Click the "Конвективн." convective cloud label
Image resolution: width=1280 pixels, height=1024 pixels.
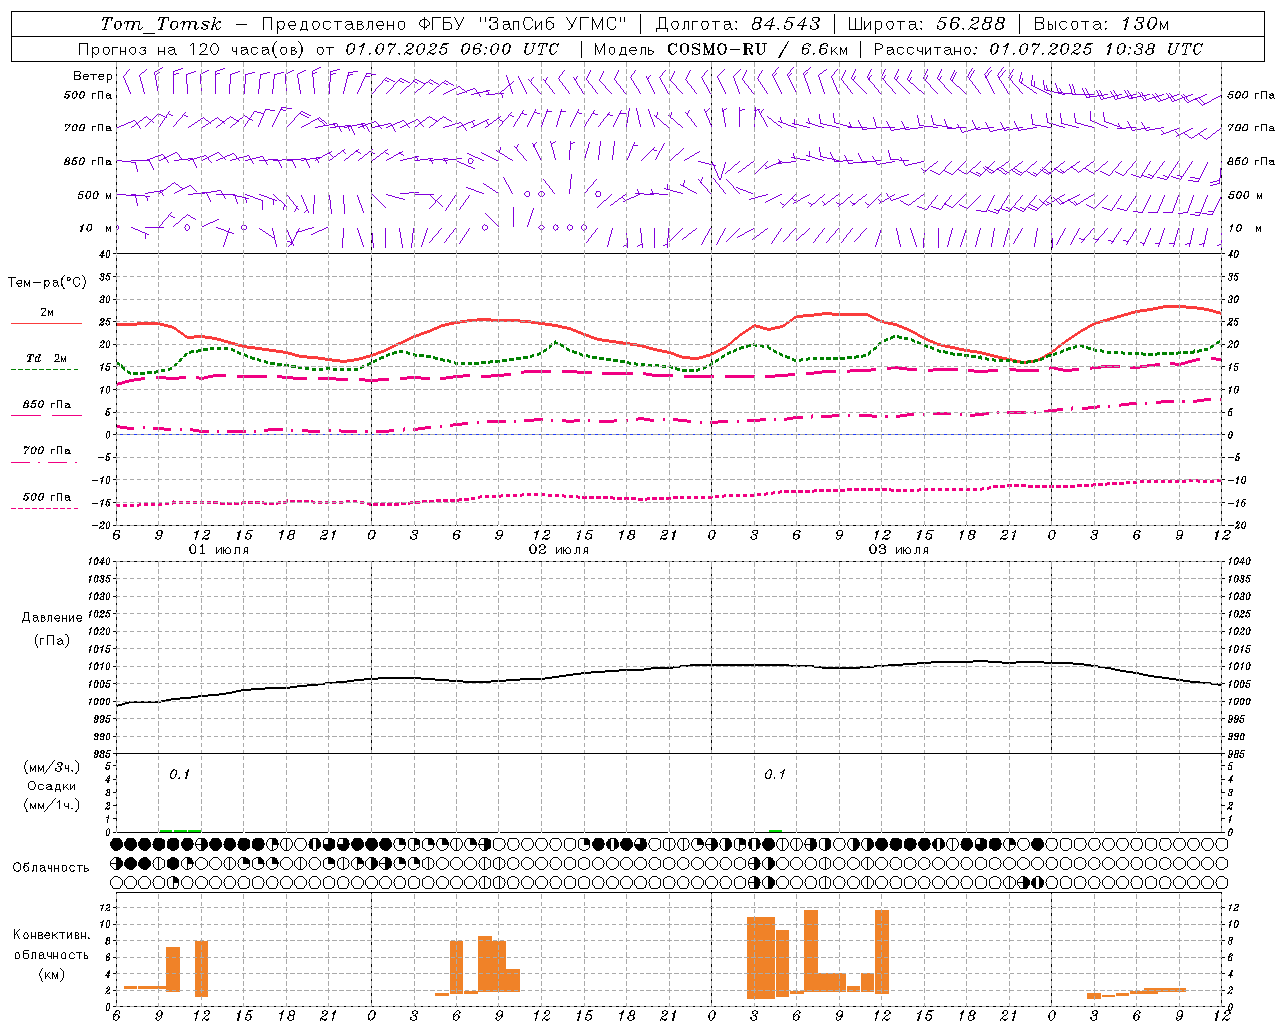click(x=51, y=935)
